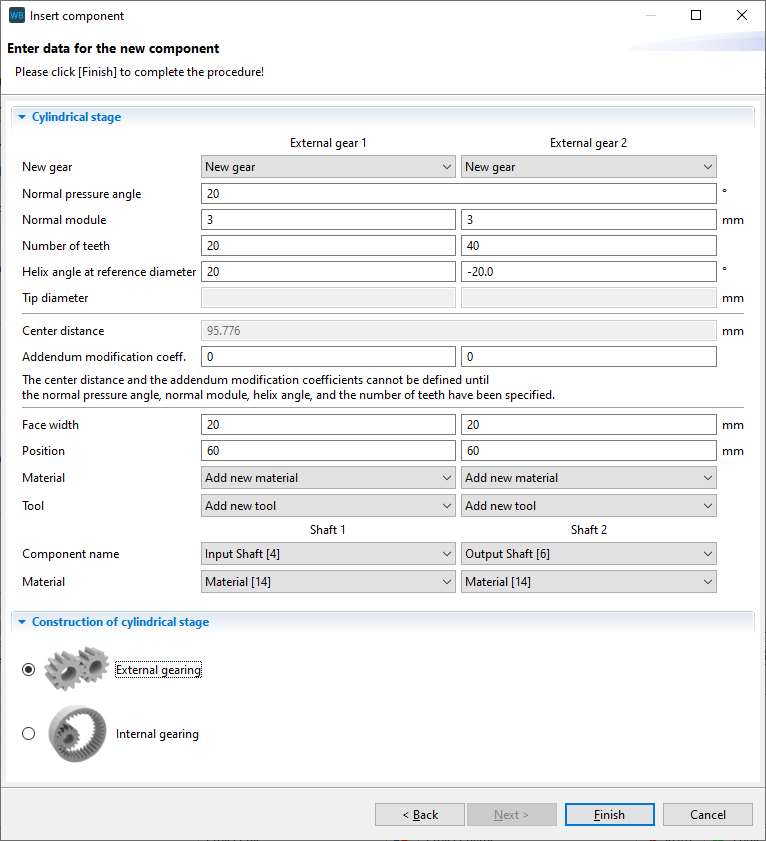Click External gear 1 Face width field
This screenshot has width=766, height=841.
(x=328, y=425)
